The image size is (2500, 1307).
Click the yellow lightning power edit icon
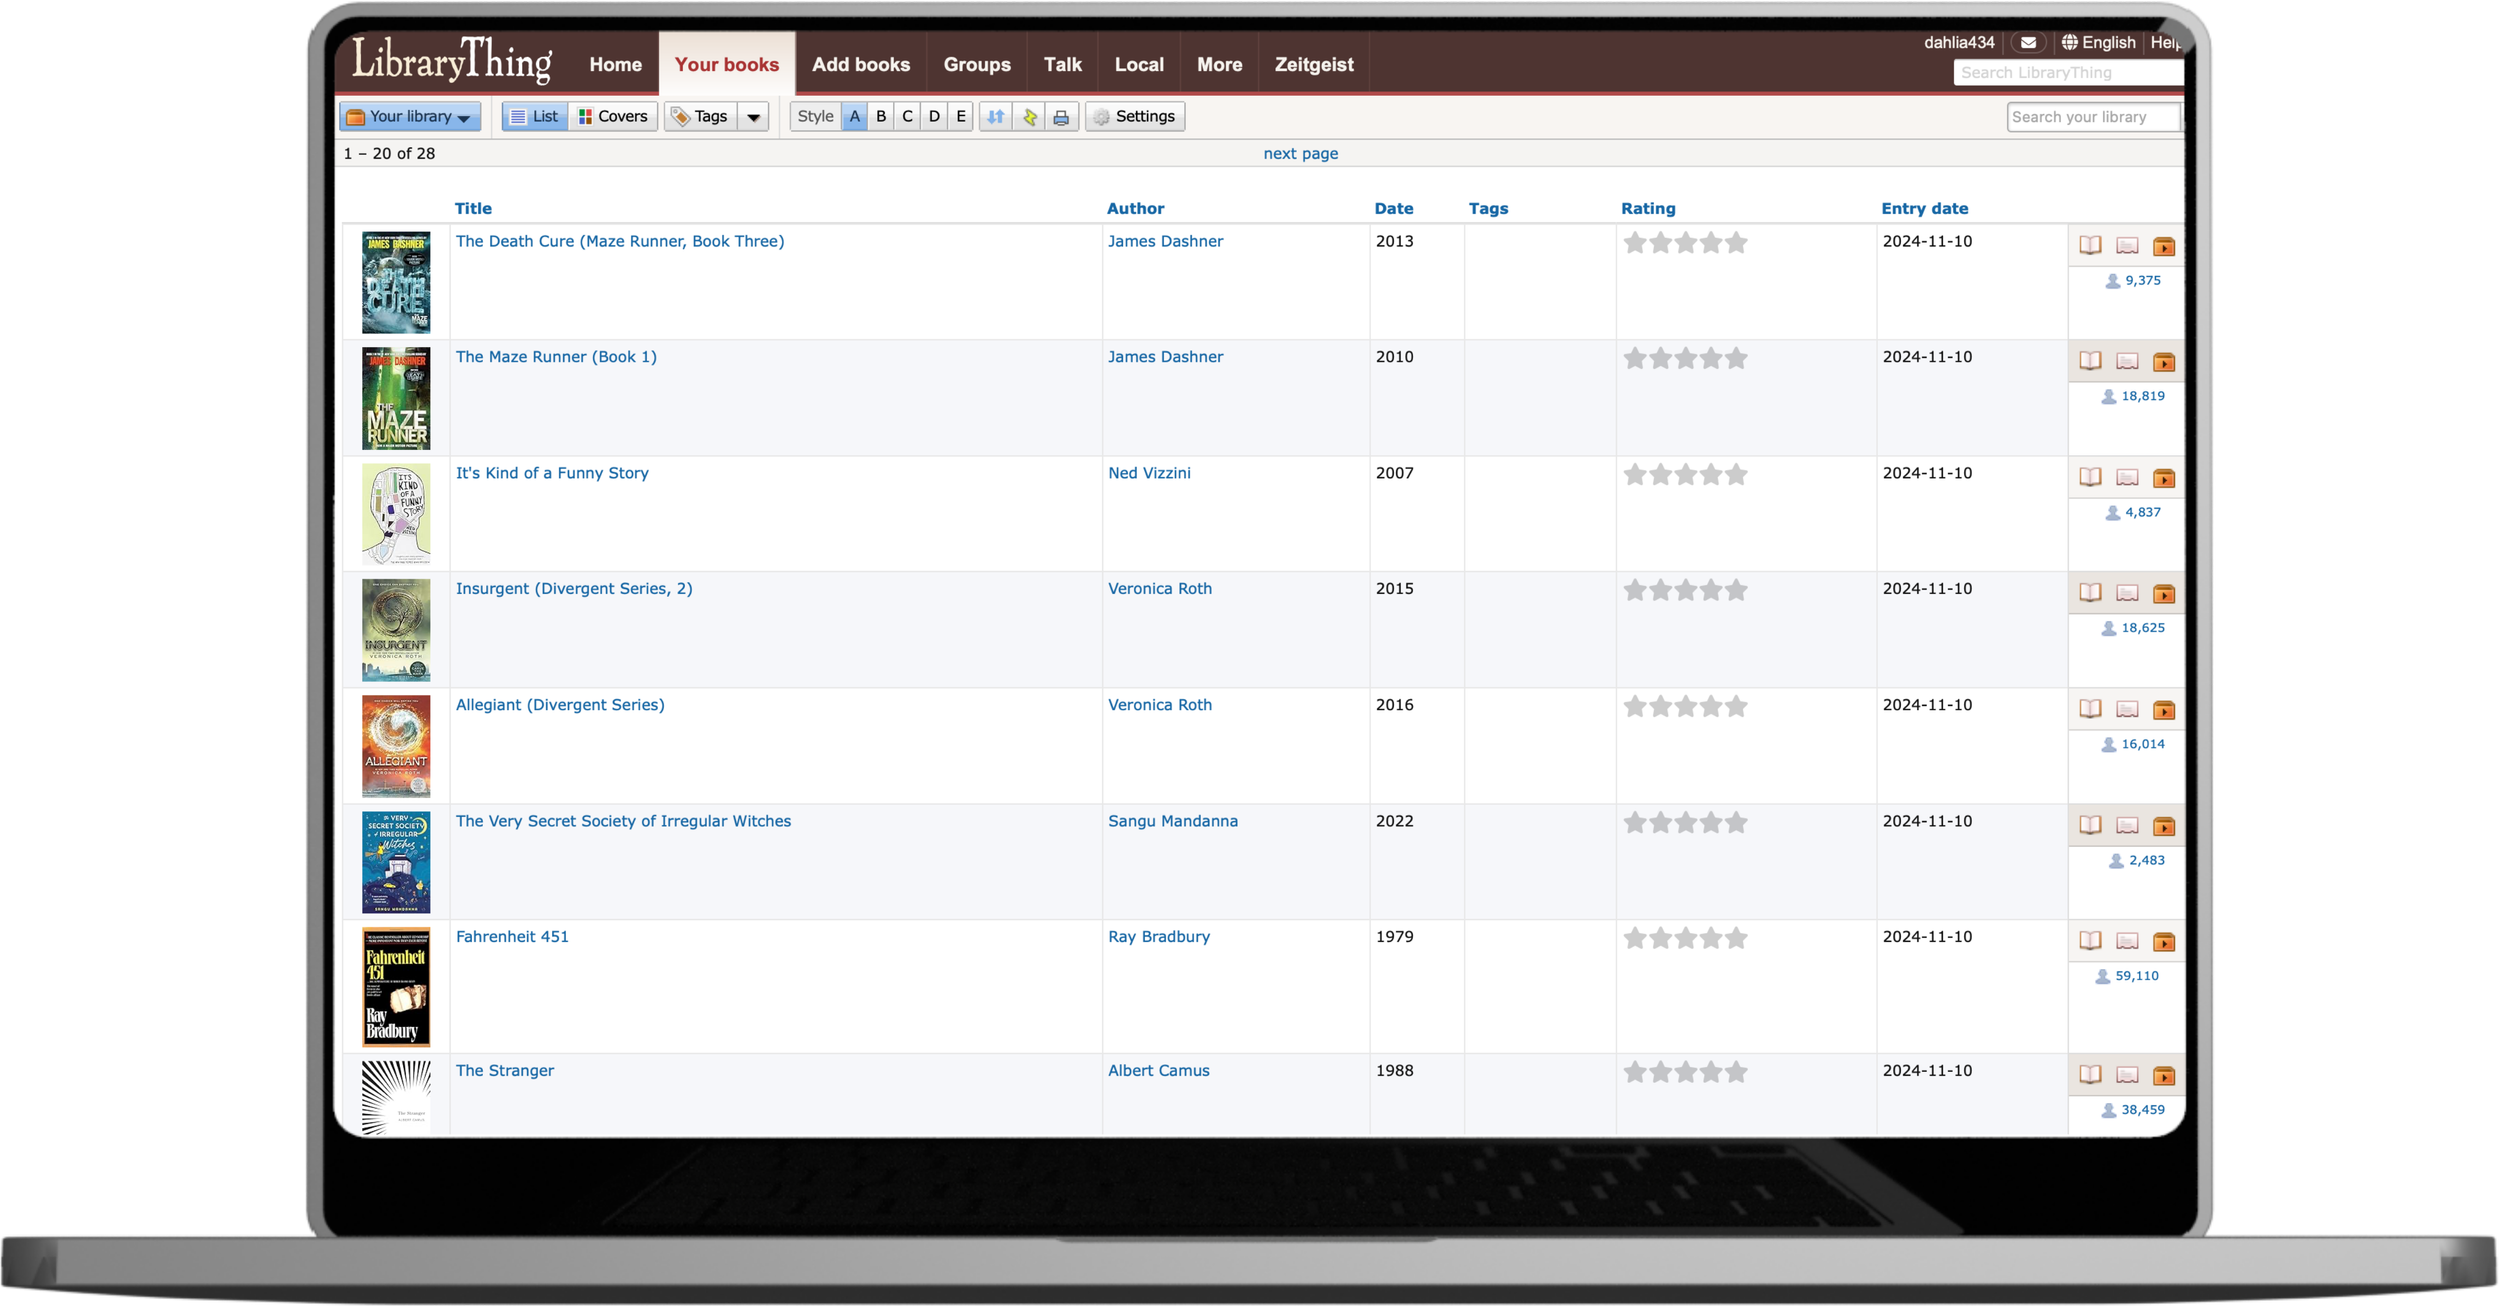[1029, 117]
